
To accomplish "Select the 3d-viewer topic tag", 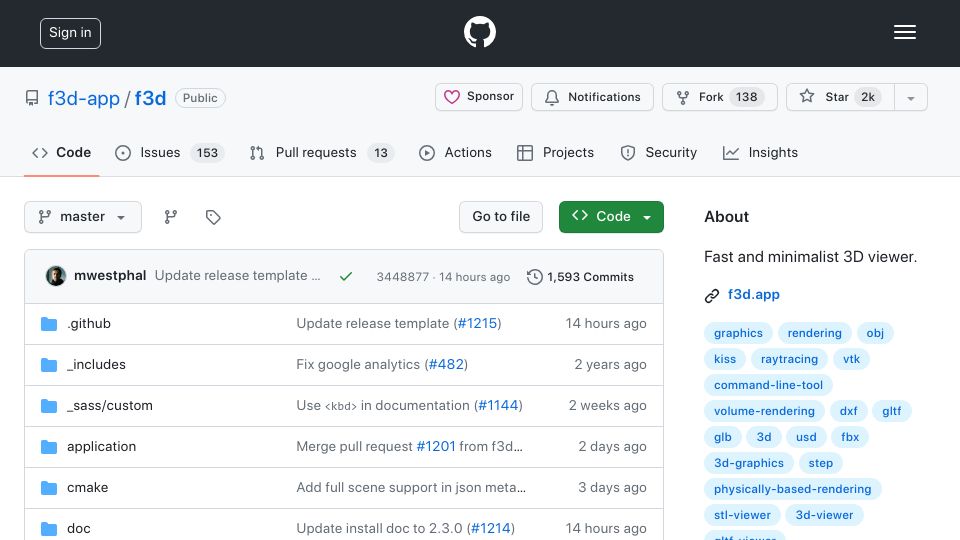I will point(824,515).
